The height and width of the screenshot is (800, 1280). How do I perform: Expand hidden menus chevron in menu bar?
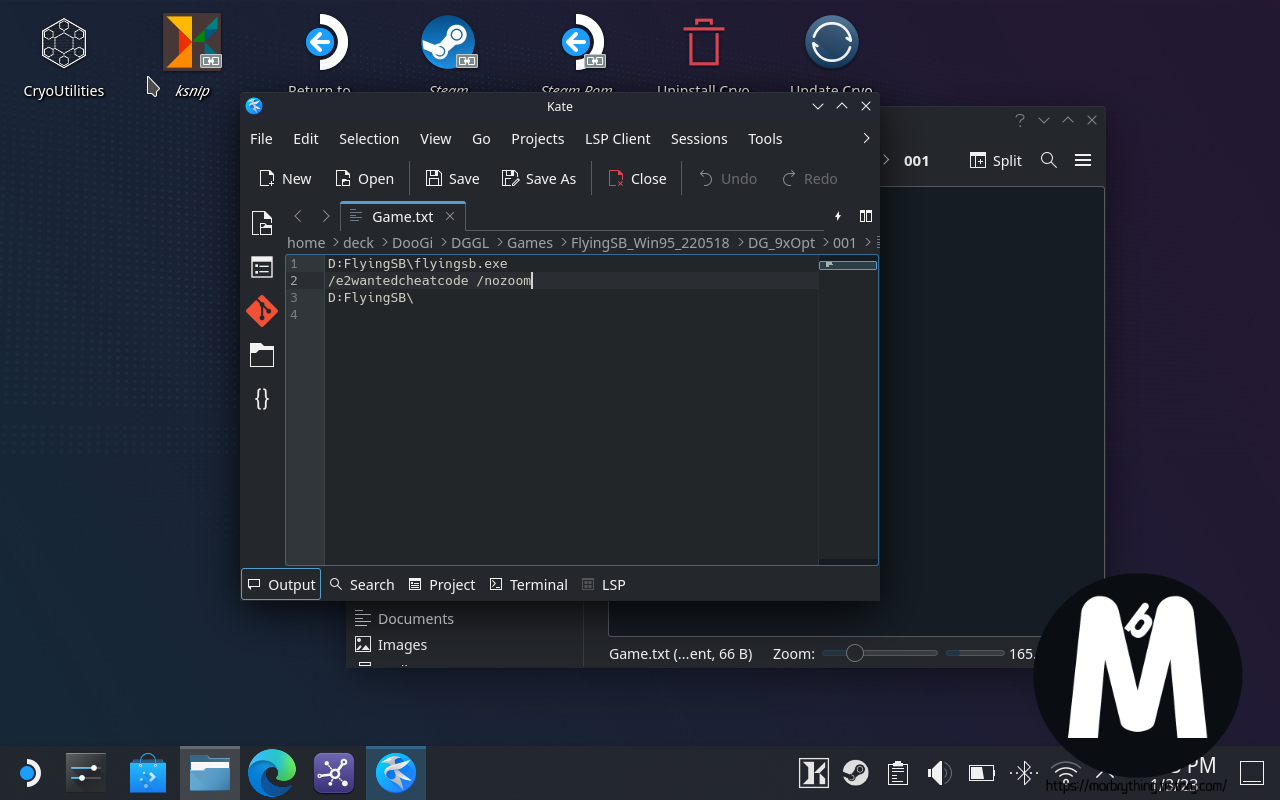[866, 138]
